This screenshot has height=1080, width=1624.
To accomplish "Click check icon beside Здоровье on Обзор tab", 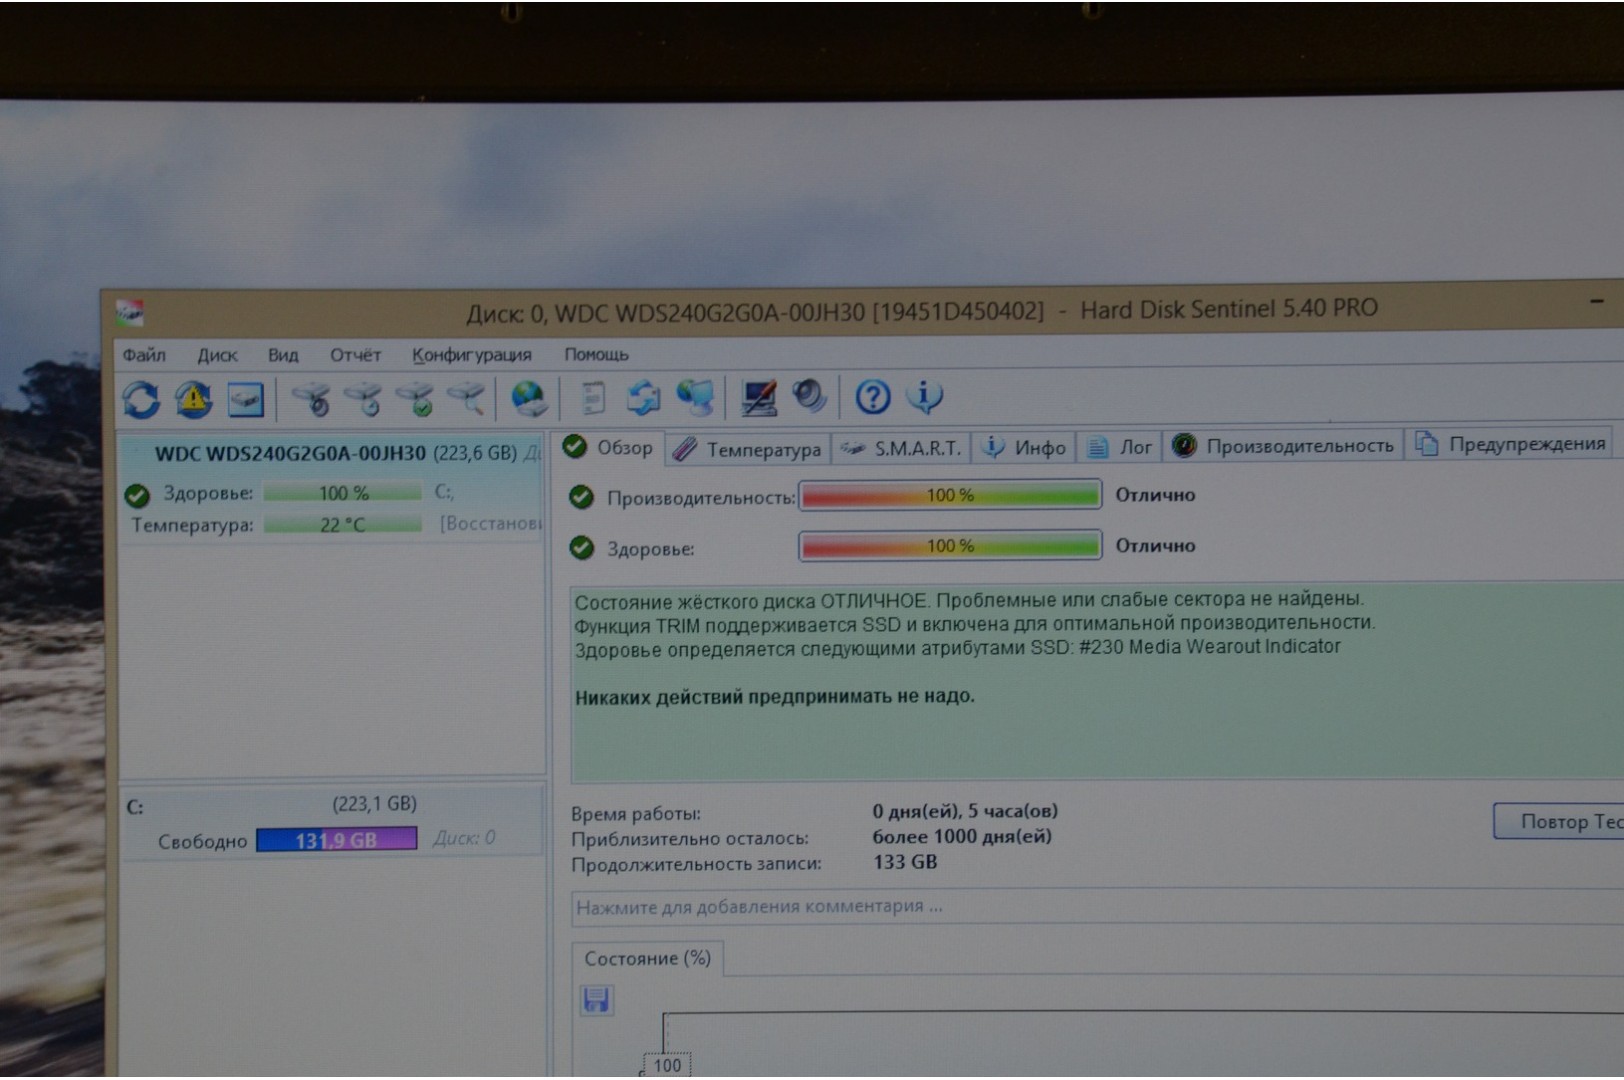I will click(x=581, y=548).
